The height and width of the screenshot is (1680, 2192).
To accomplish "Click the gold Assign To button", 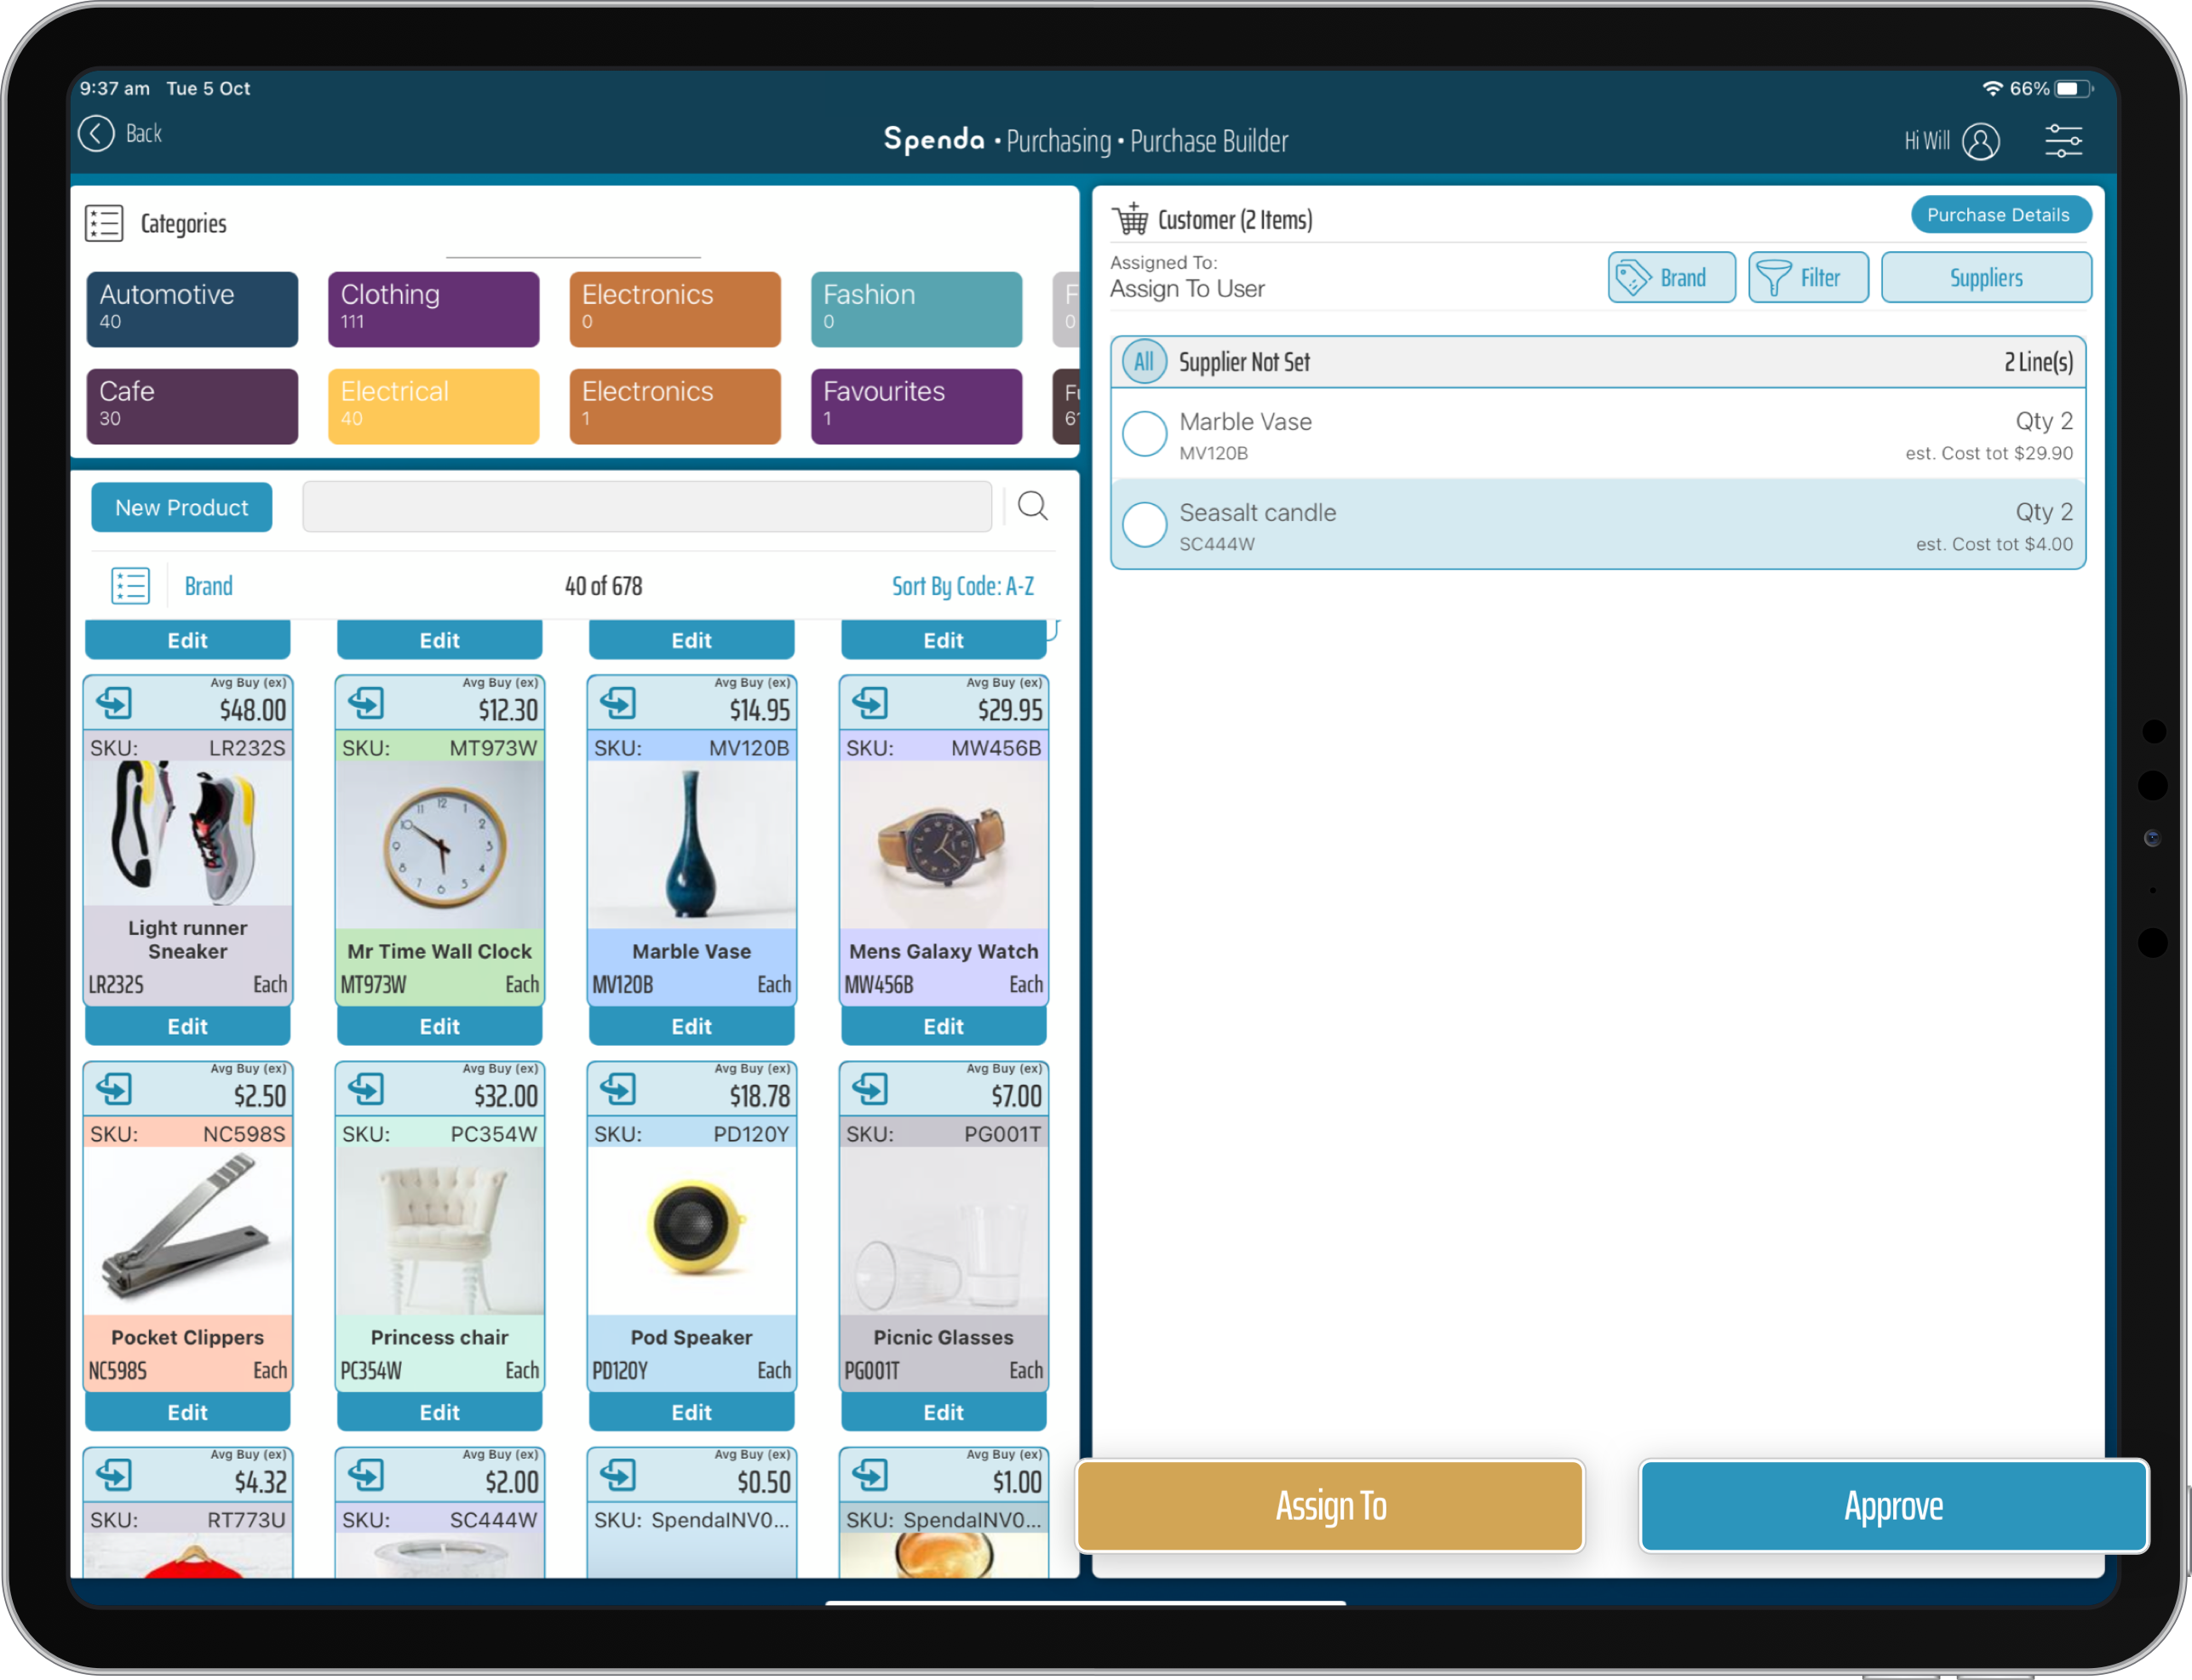I will [x=1330, y=1506].
